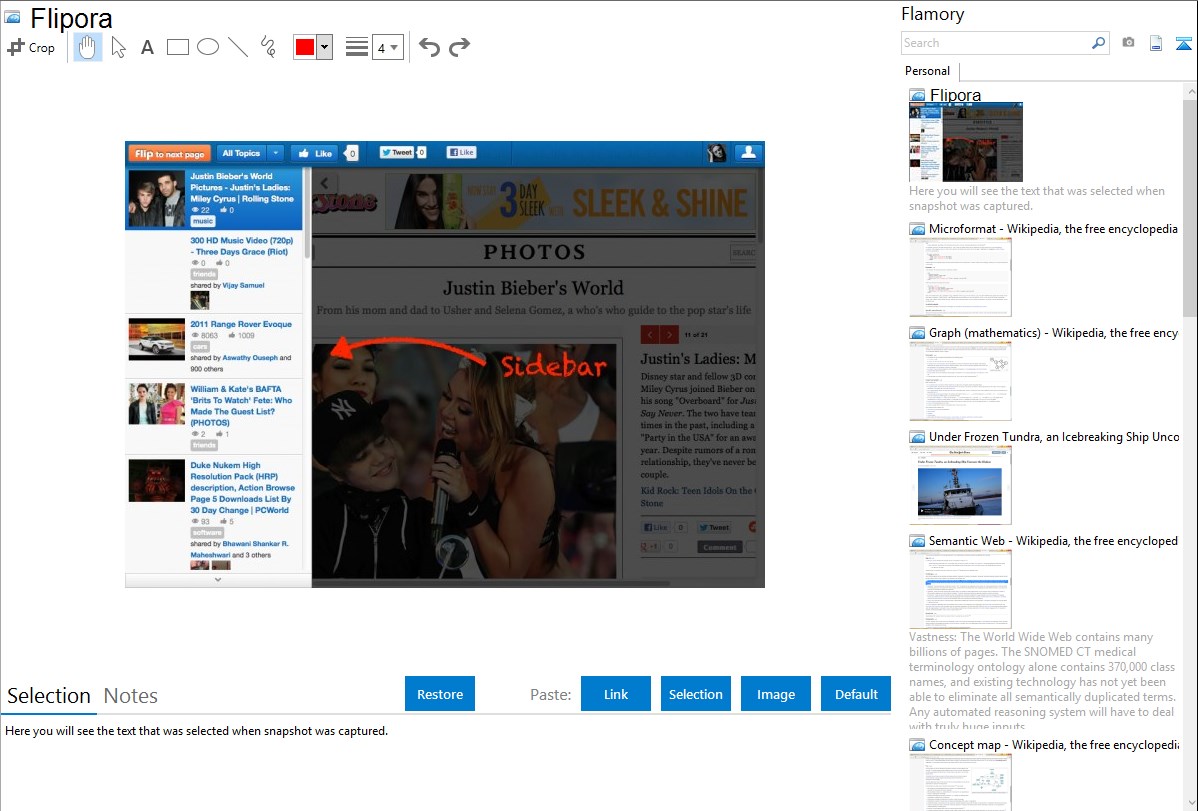Click the gray description under the Flipora thumbnail
Screen dimensions: 1198x811
click(1037, 199)
